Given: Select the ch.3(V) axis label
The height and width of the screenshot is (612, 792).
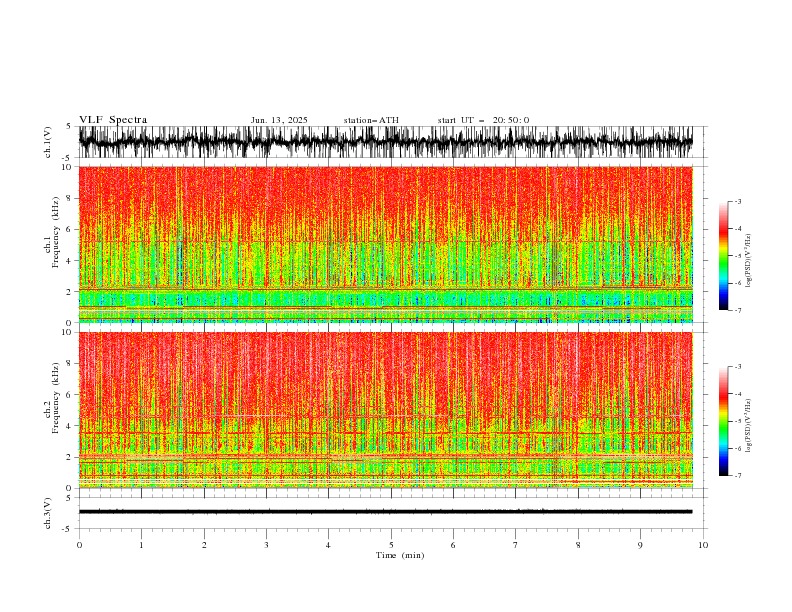Looking at the screenshot, I should click(x=48, y=513).
